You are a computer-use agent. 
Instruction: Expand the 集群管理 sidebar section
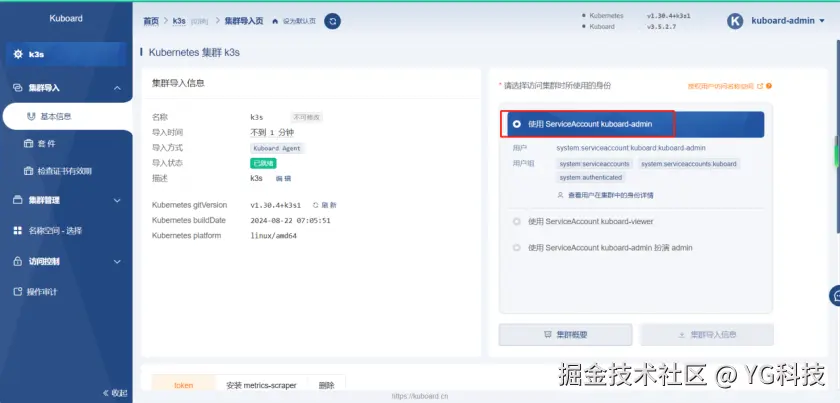(117, 200)
